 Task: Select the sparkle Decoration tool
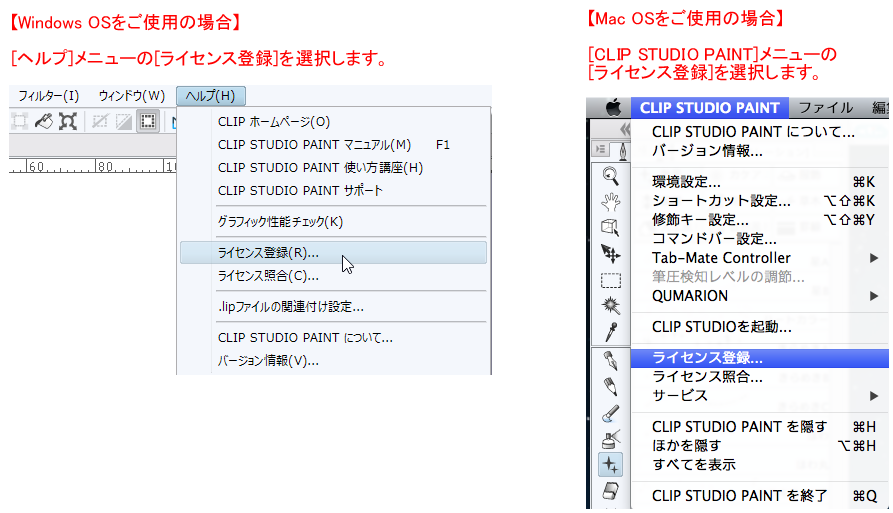611,465
